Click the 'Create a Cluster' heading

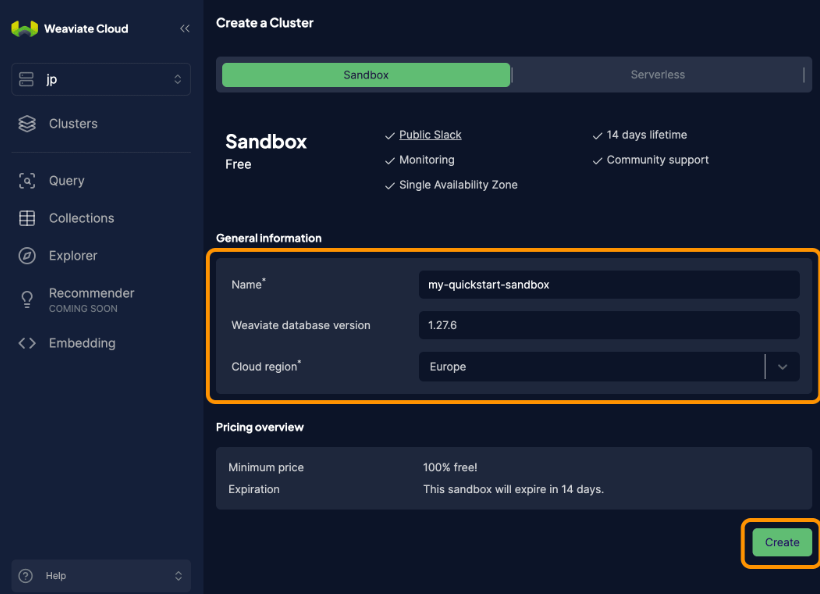(x=265, y=23)
